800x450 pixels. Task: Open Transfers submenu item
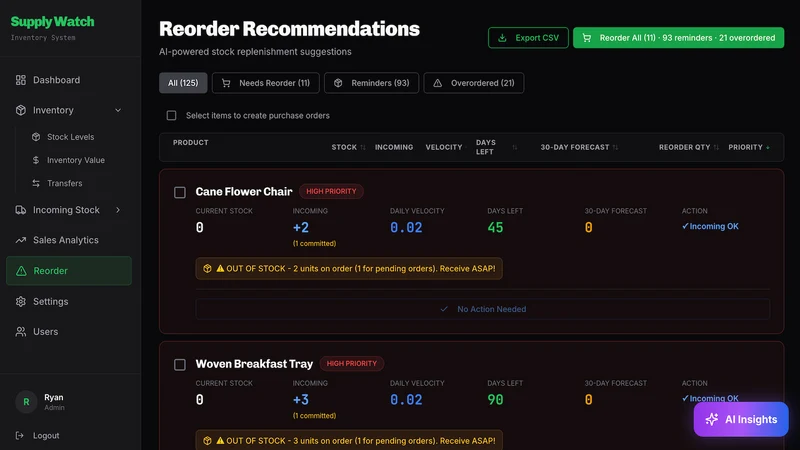pyautogui.click(x=64, y=183)
